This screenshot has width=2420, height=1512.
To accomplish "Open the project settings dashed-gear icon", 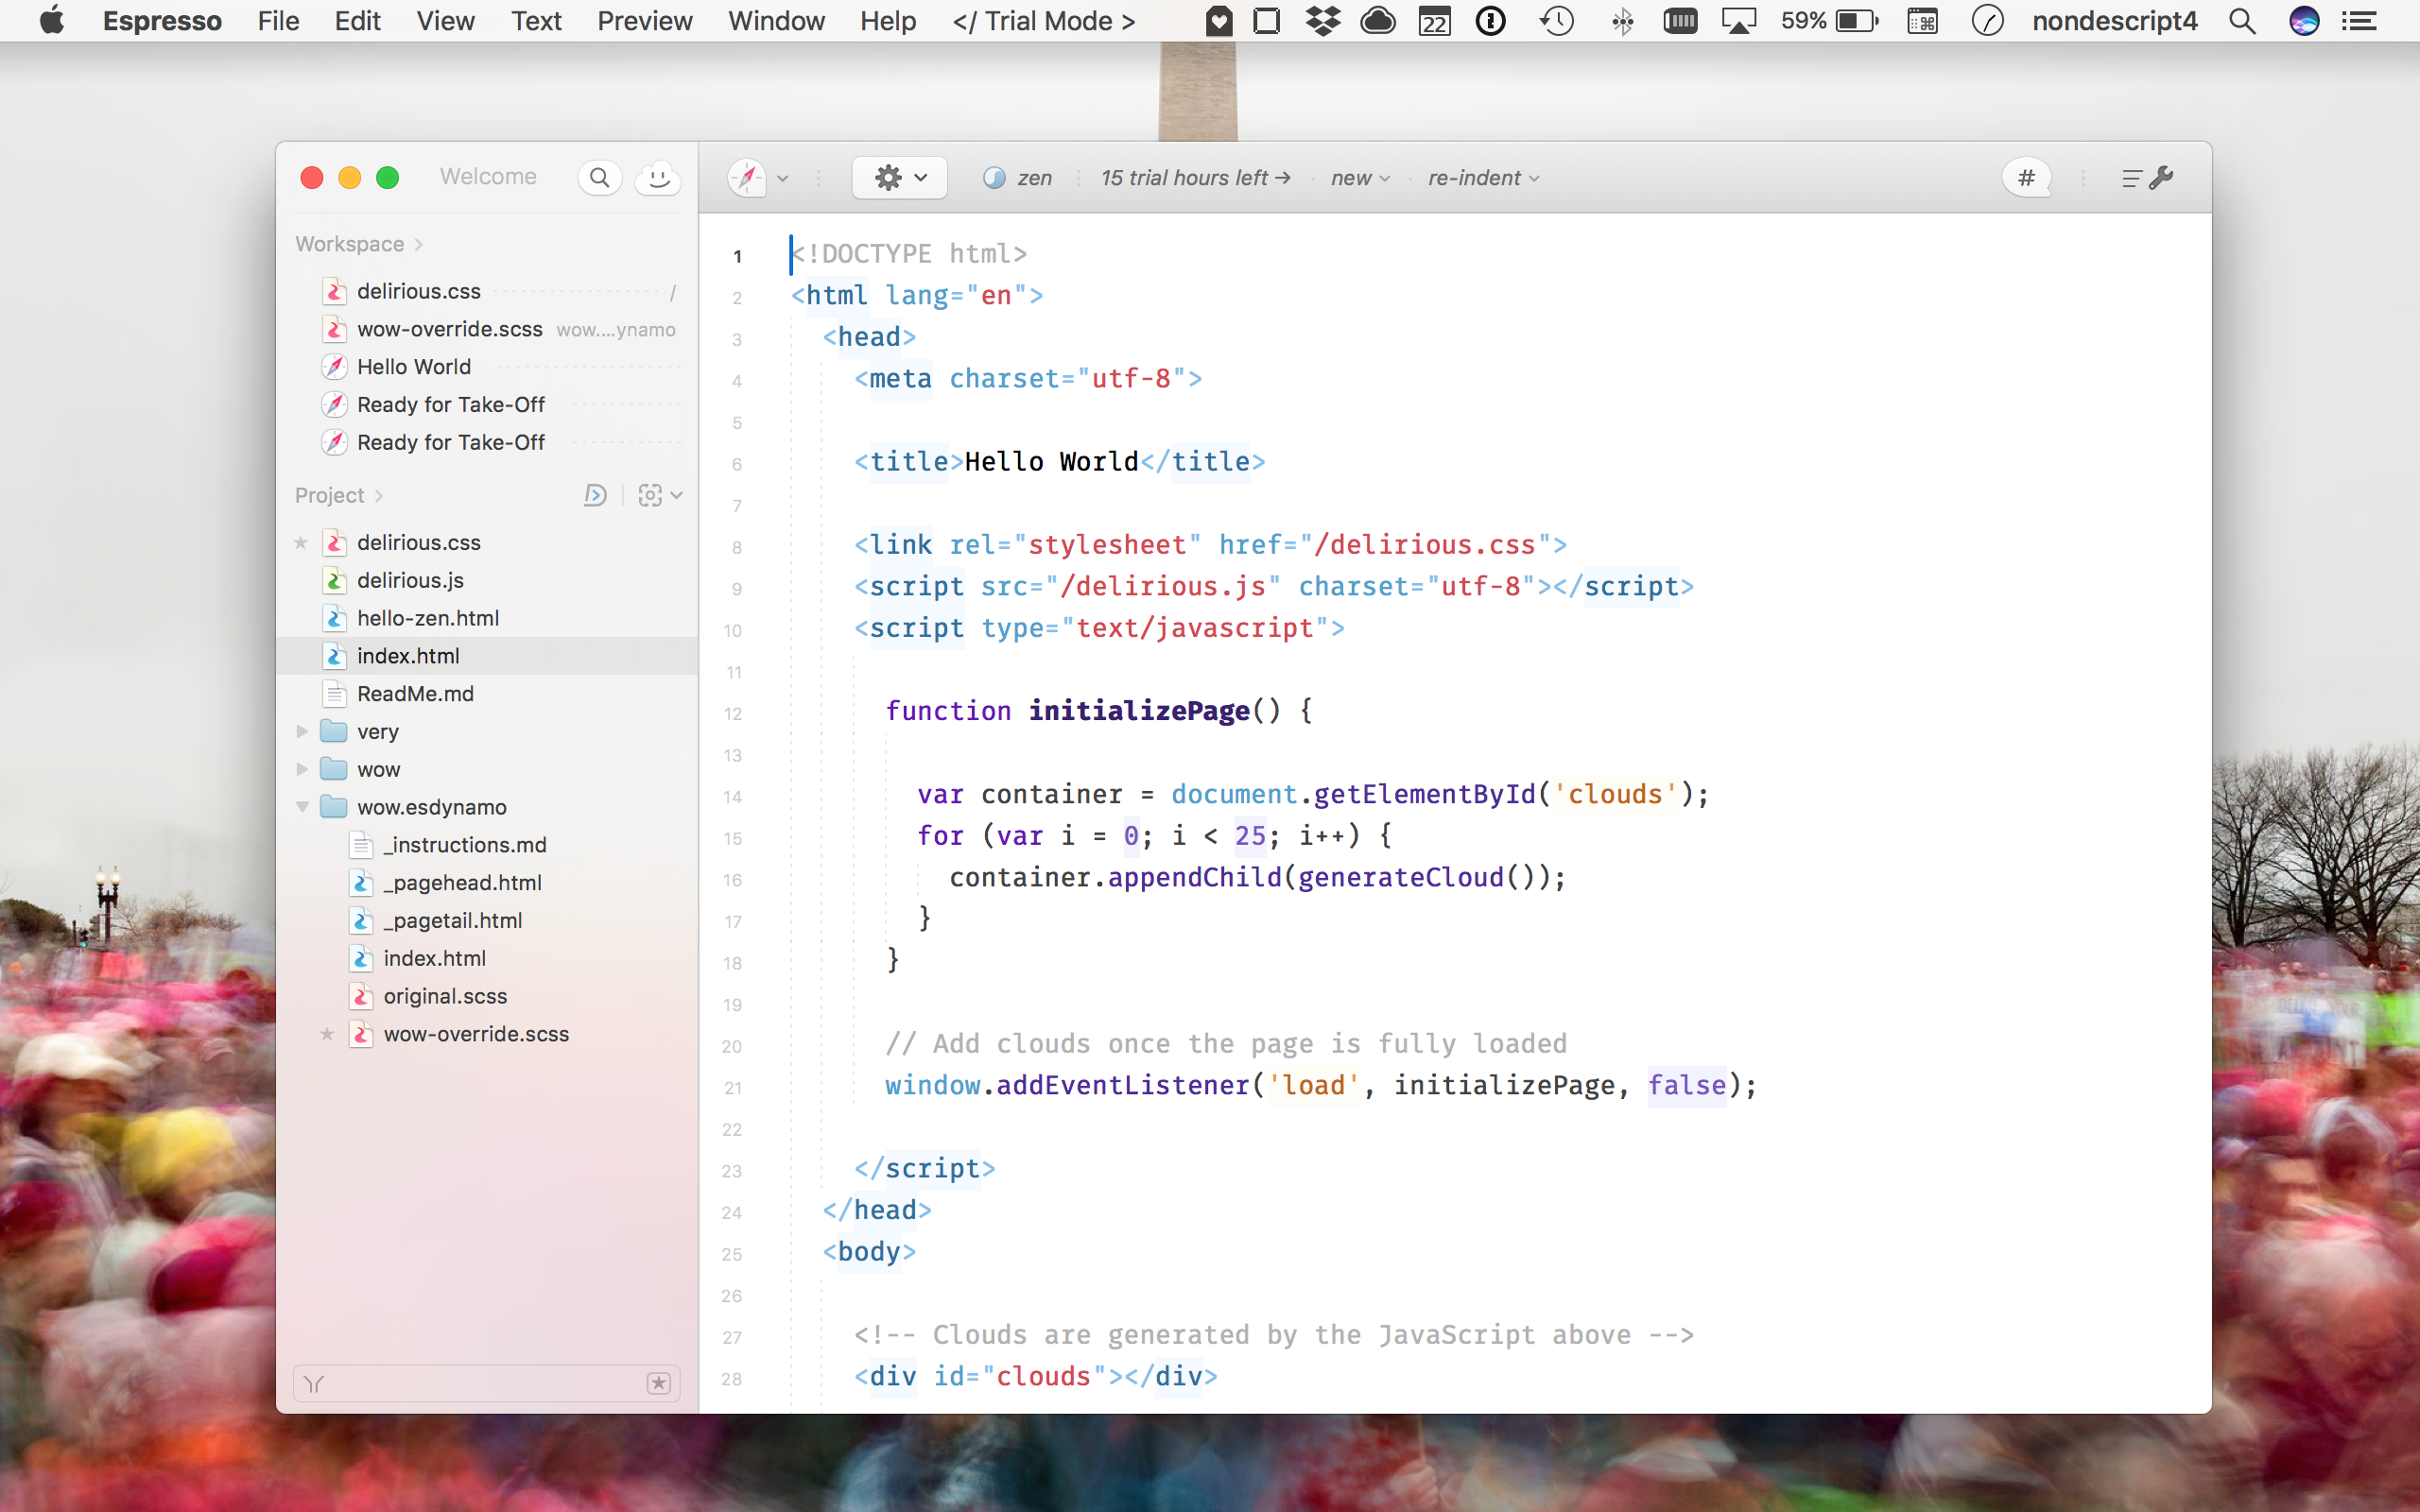I will 651,495.
